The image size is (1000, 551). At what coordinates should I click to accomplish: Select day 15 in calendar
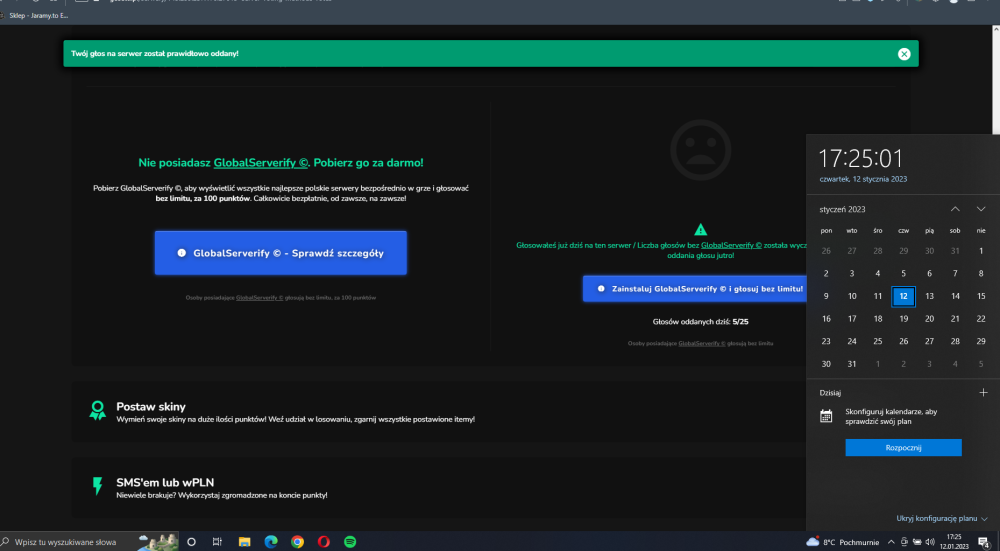click(981, 296)
